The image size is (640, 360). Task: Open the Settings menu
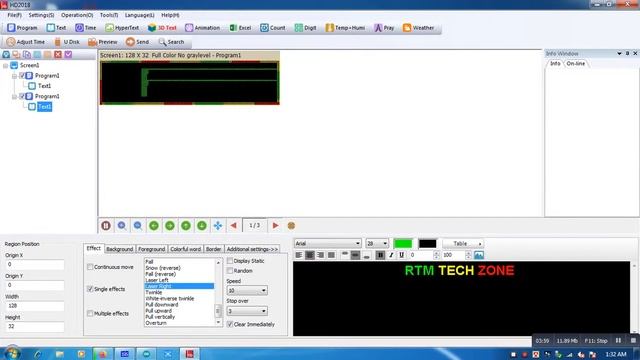tap(41, 15)
